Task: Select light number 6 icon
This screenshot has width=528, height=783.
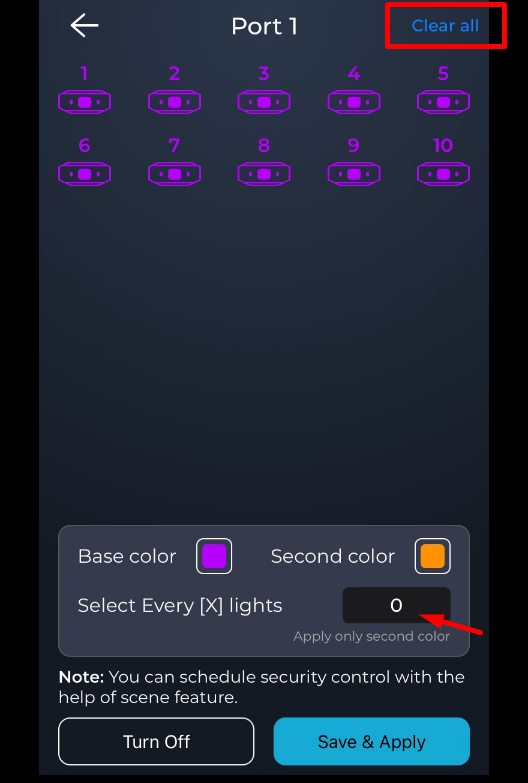Action: [84, 174]
